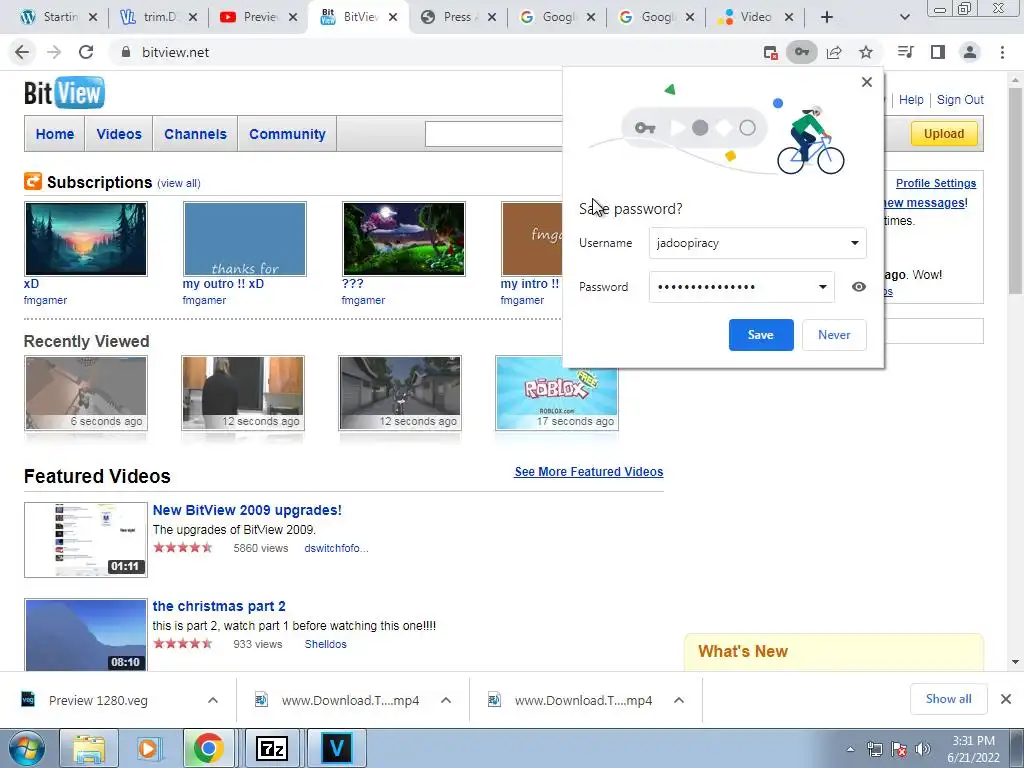This screenshot has height=768, width=1024.
Task: Click the yellow Upload button
Action: coord(944,134)
